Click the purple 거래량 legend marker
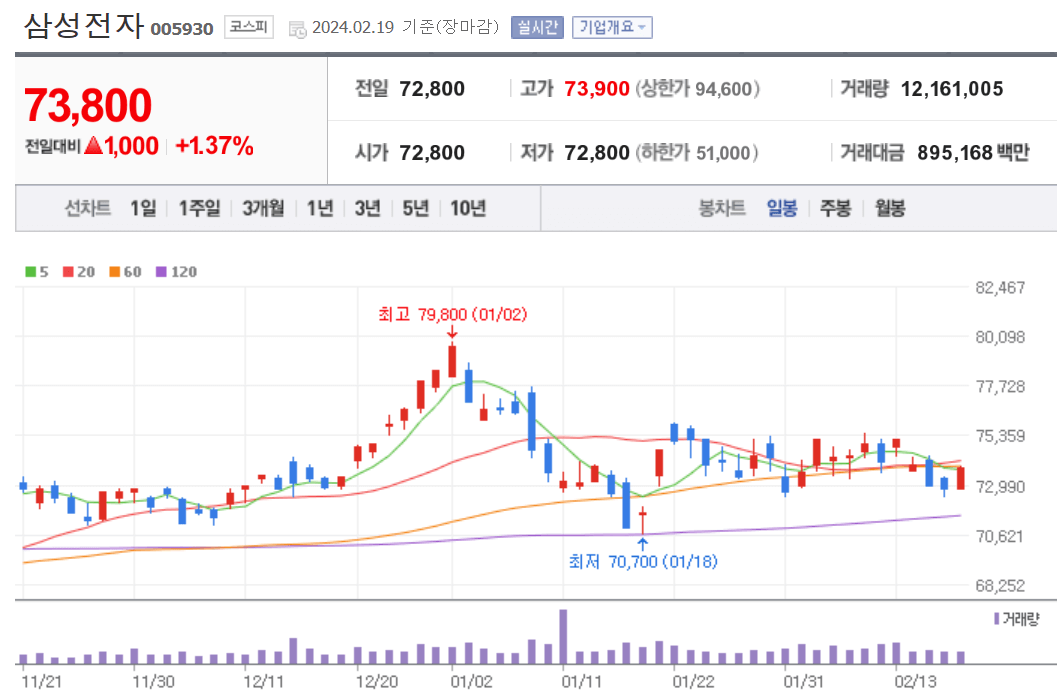1057x699 pixels. coord(996,619)
